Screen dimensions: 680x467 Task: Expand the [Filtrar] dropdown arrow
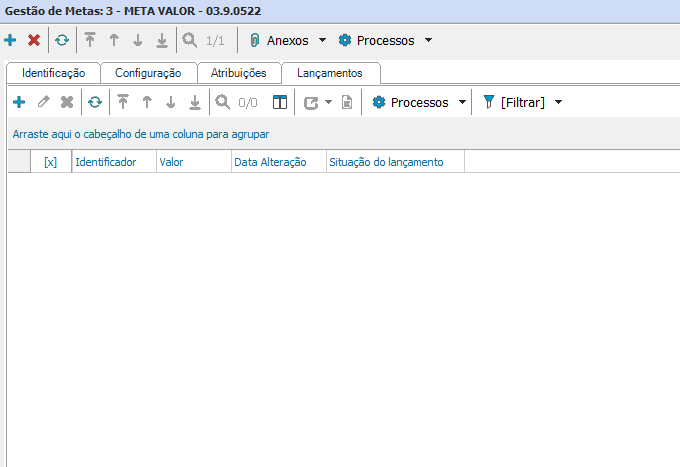[558, 102]
